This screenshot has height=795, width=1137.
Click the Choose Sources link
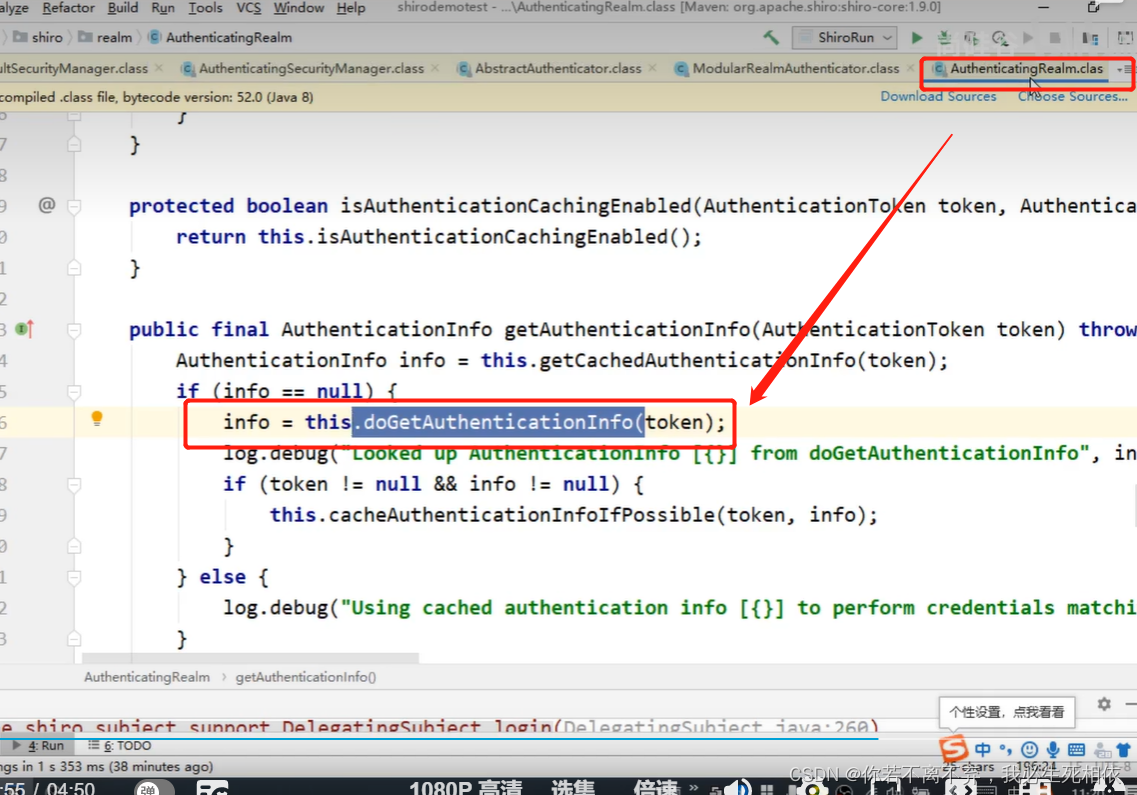pyautogui.click(x=1072, y=96)
